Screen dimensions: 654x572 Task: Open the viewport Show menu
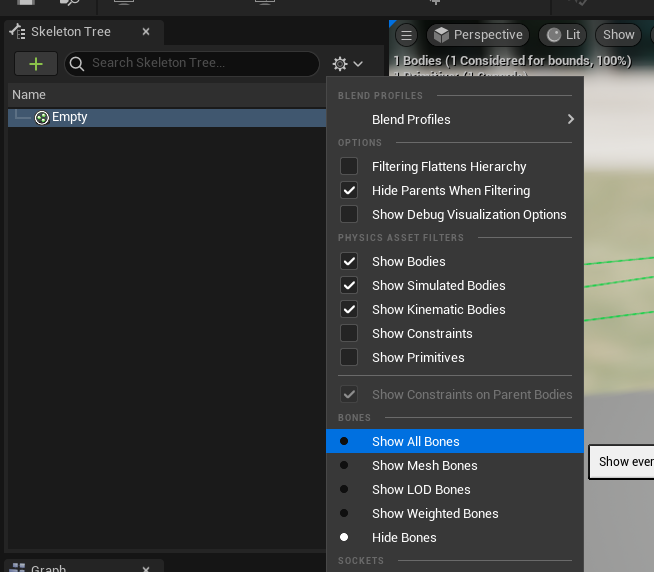coord(619,35)
